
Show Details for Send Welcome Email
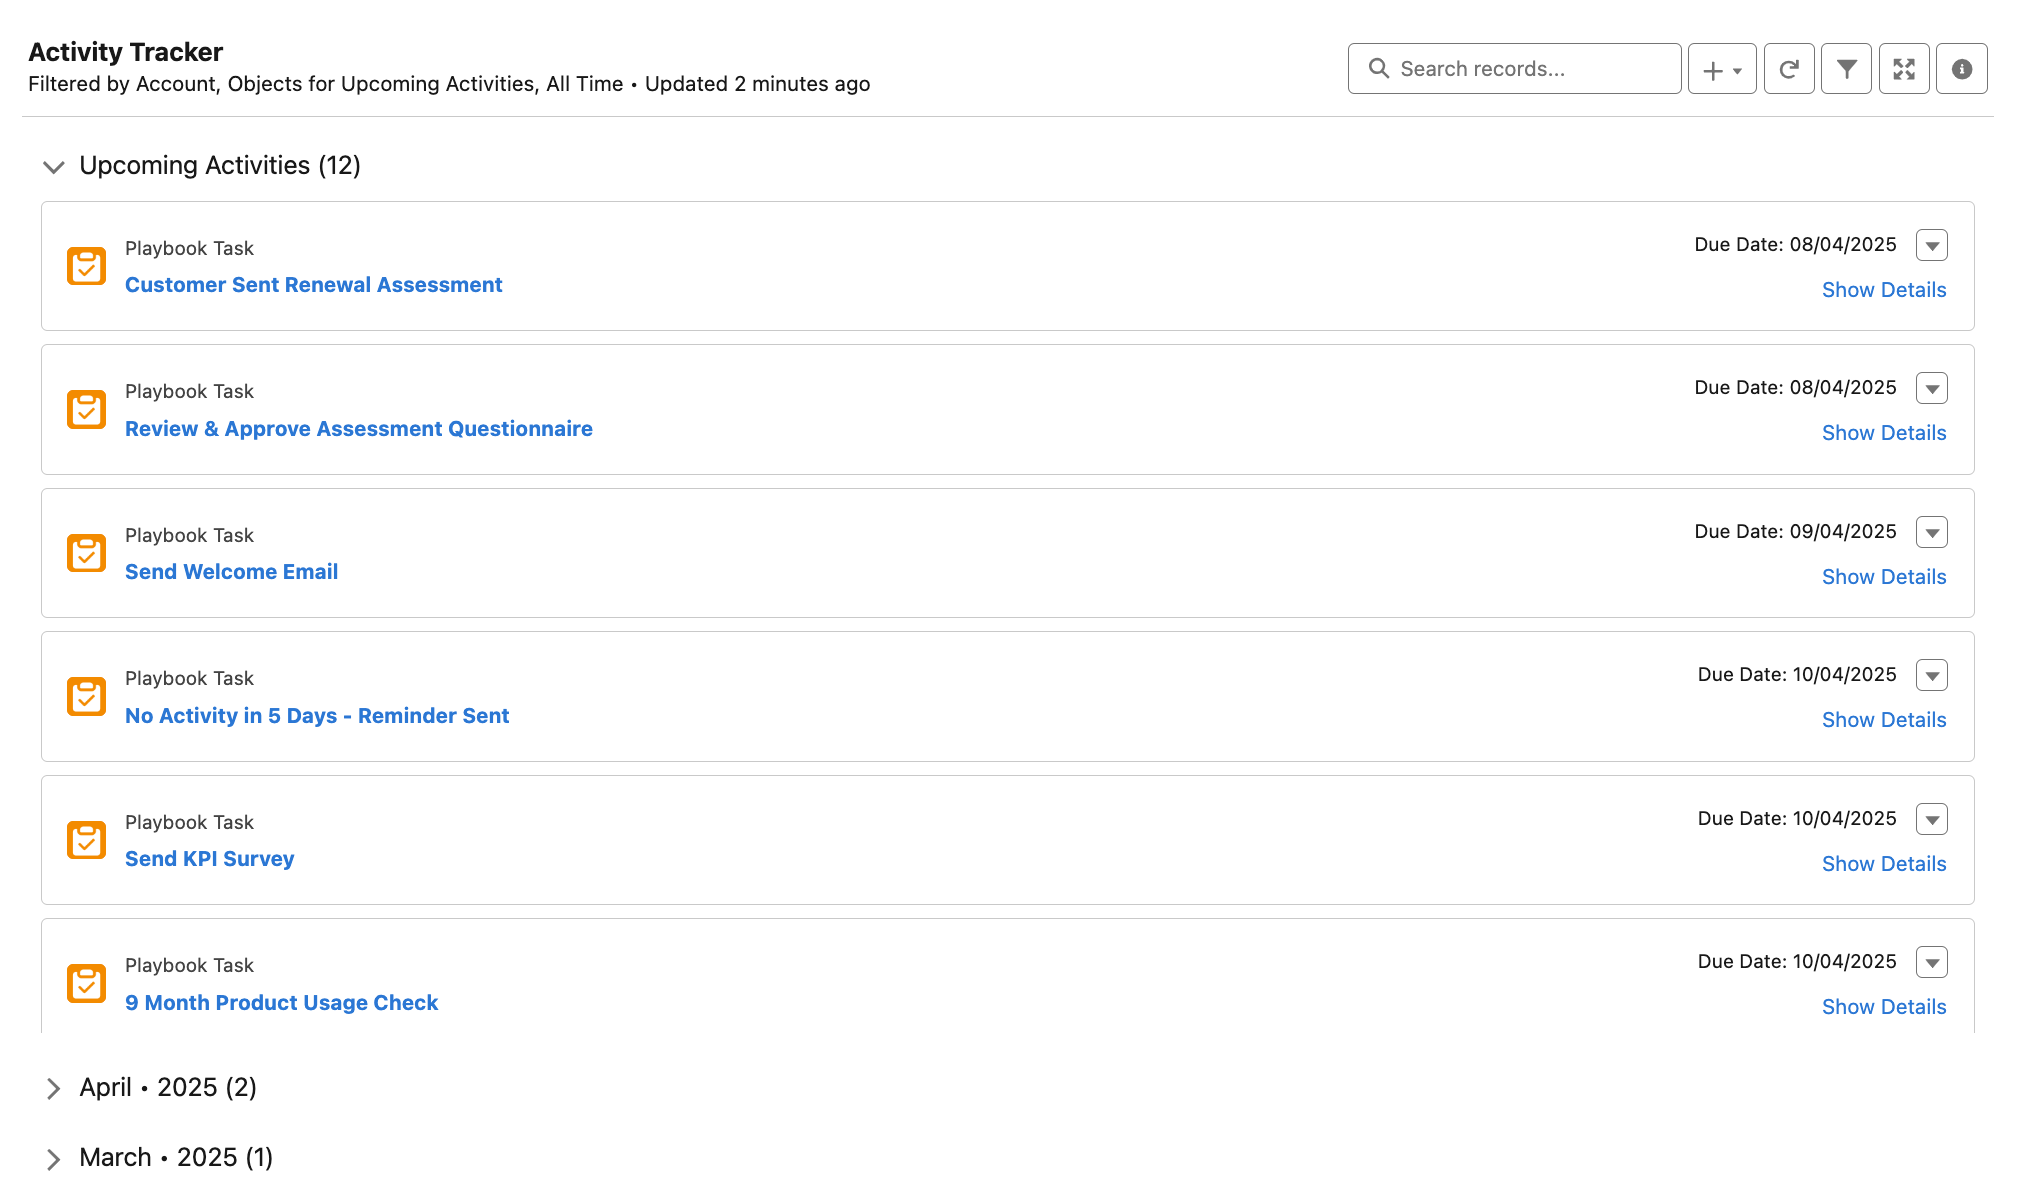1883,577
